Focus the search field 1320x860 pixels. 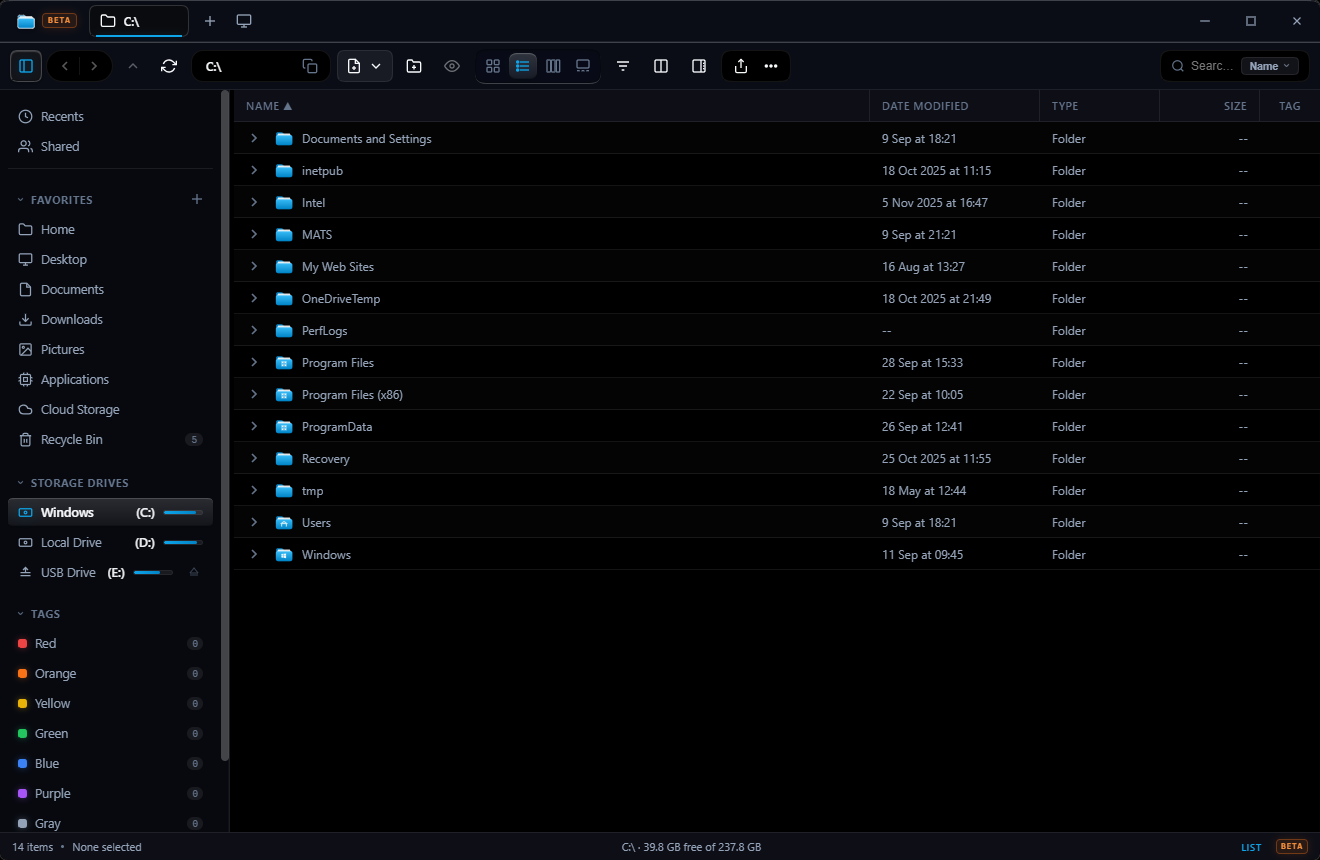tap(1211, 66)
